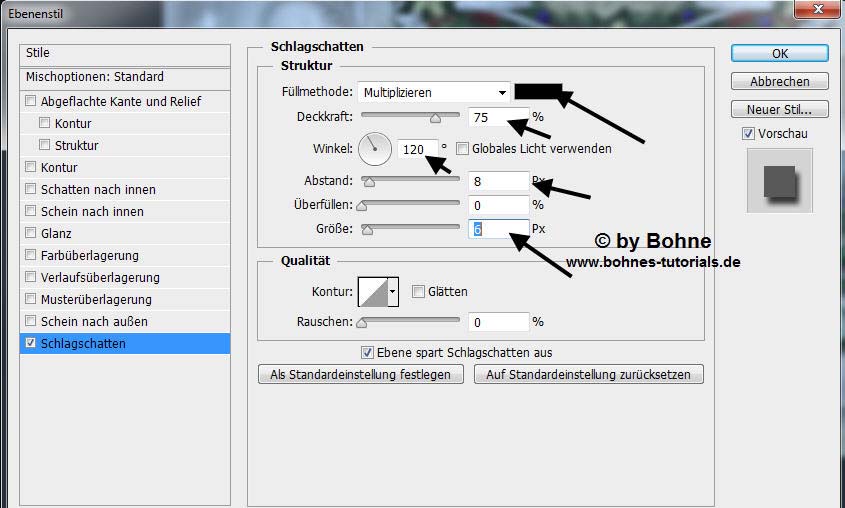The image size is (845, 508).
Task: Select the Schlagschatten style entry
Action: (x=83, y=343)
